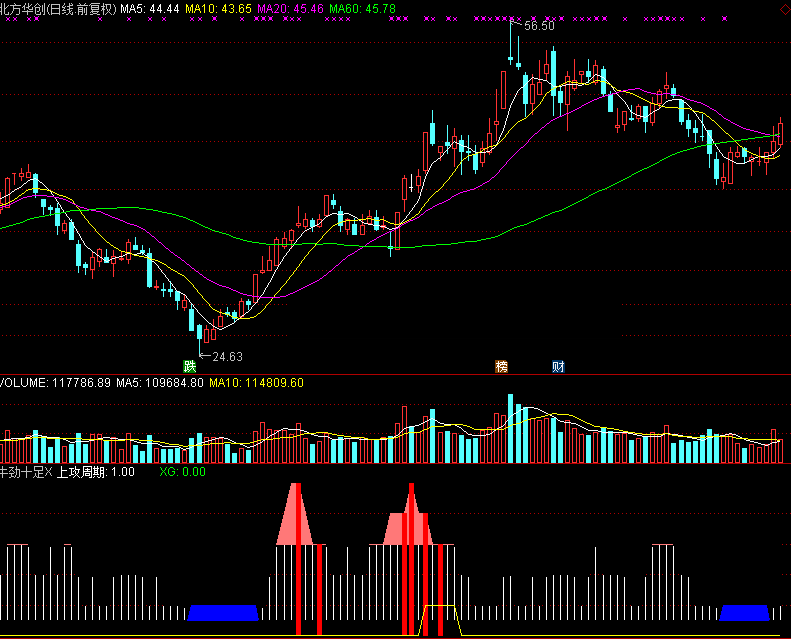Select the MA20 45.46 moving average label
Image resolution: width=791 pixels, height=639 pixels.
click(290, 9)
